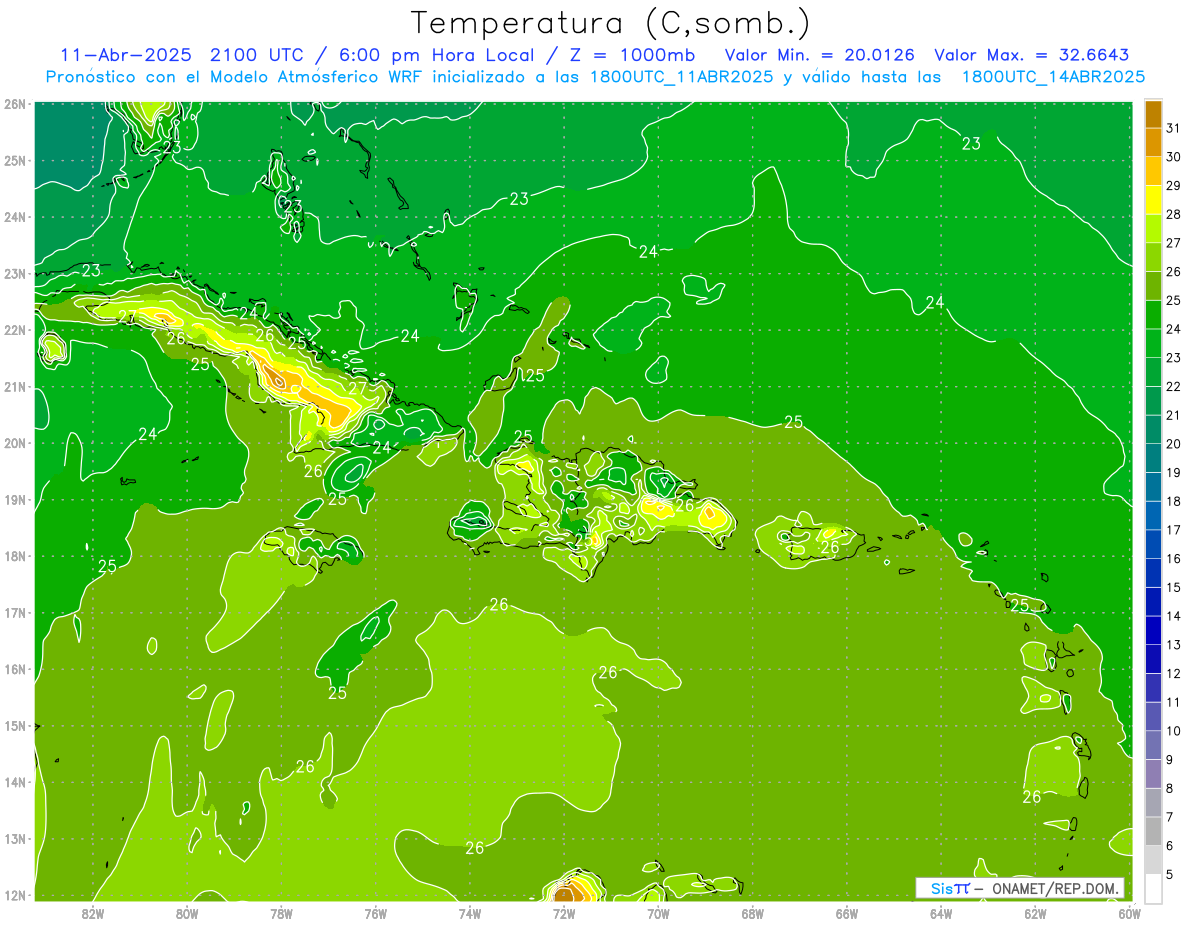Click the '22N' latitude axis label
The width and height of the screenshot is (1200, 927).
(x=15, y=330)
